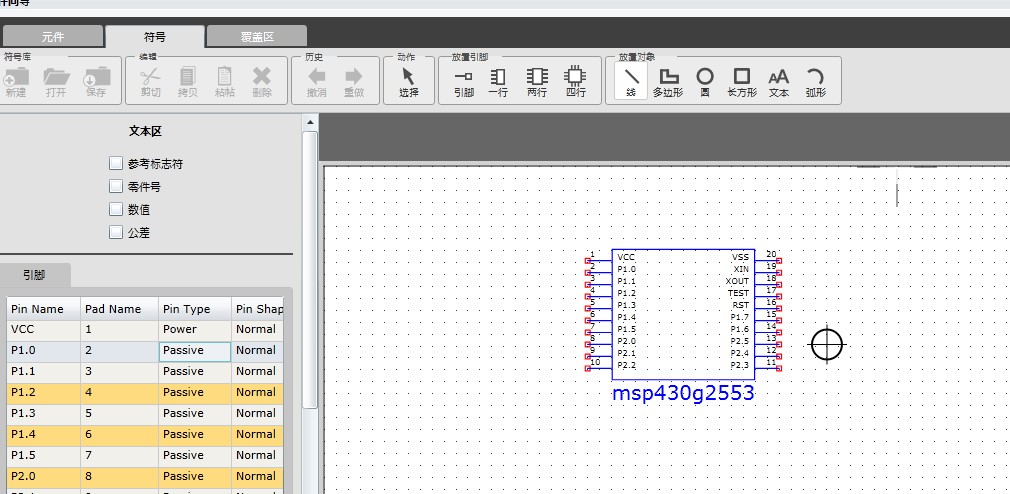Image resolution: width=1010 pixels, height=494 pixels.
Task: Click the msp430g2553 label on canvas
Action: tap(683, 393)
